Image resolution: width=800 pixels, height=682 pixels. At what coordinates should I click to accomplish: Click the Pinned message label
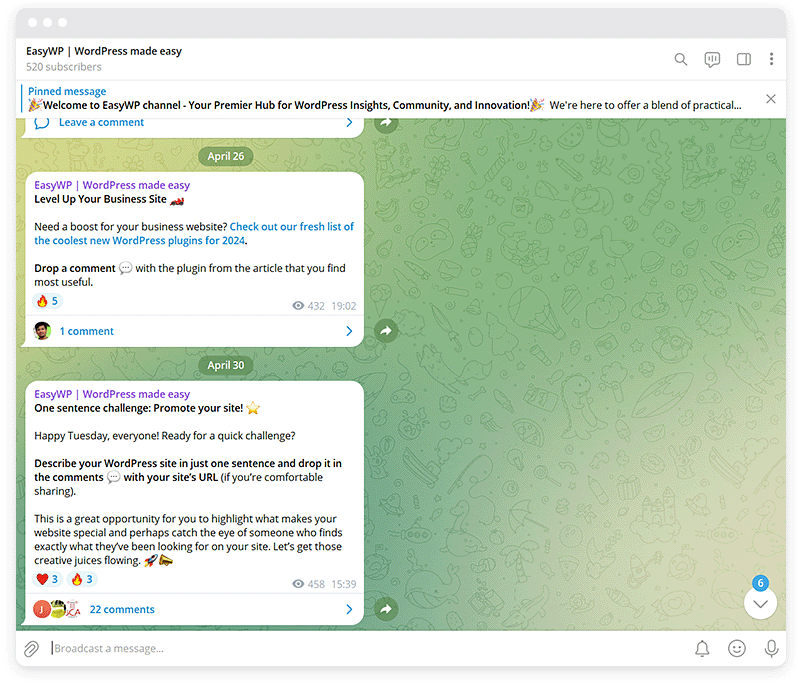[x=67, y=91]
